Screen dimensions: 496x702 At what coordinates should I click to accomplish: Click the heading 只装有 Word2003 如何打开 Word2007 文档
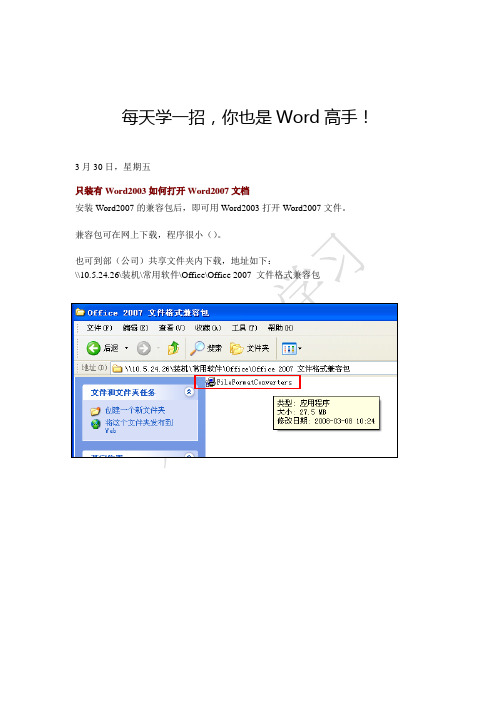(162, 191)
